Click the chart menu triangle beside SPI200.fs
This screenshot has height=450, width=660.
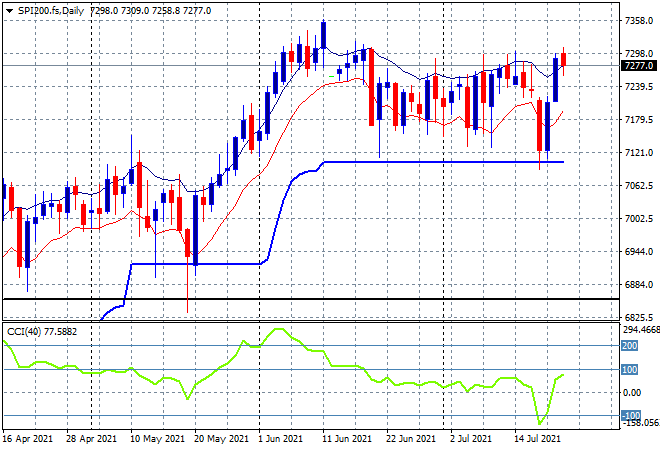click(x=9, y=11)
